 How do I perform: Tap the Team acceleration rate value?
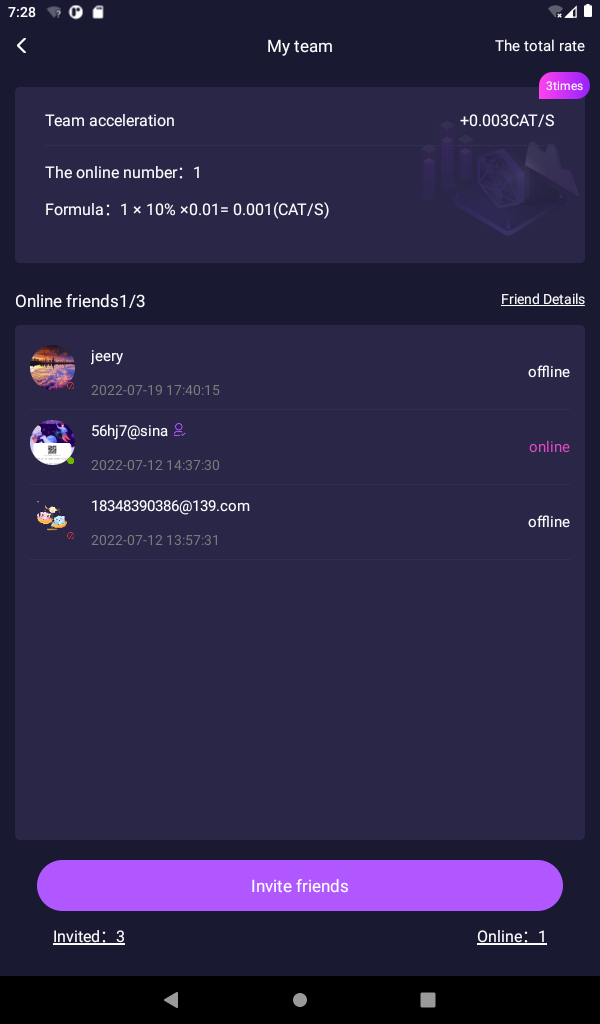(507, 121)
